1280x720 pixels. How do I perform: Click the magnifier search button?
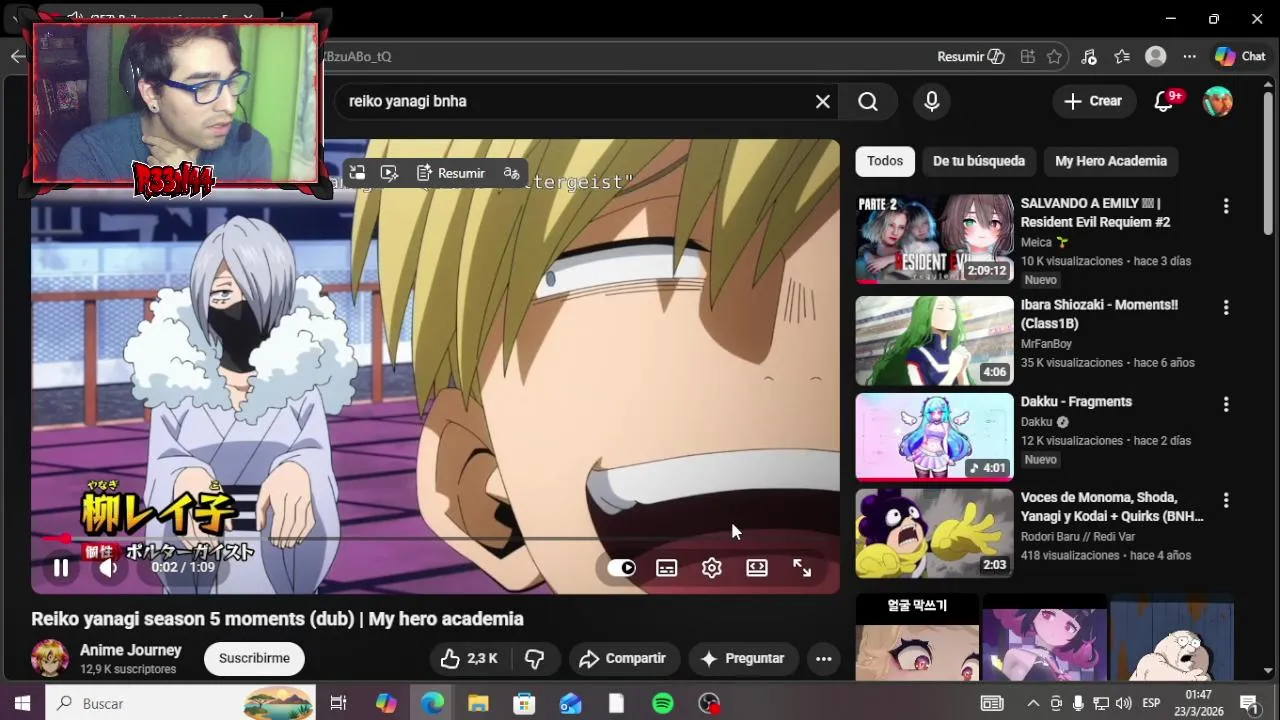click(x=868, y=101)
